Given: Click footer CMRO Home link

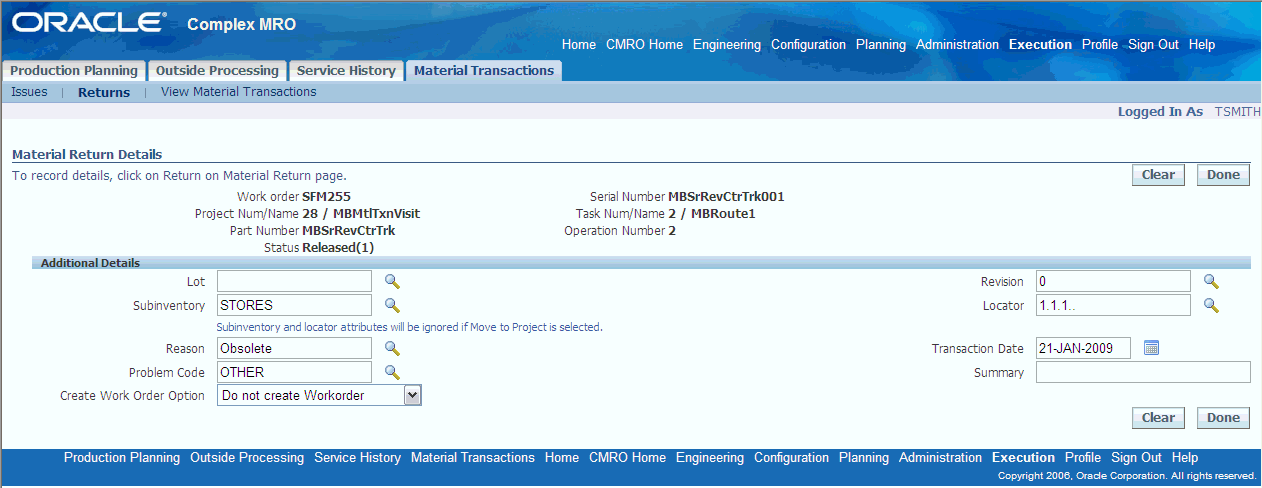Looking at the screenshot, I should pyautogui.click(x=627, y=458).
